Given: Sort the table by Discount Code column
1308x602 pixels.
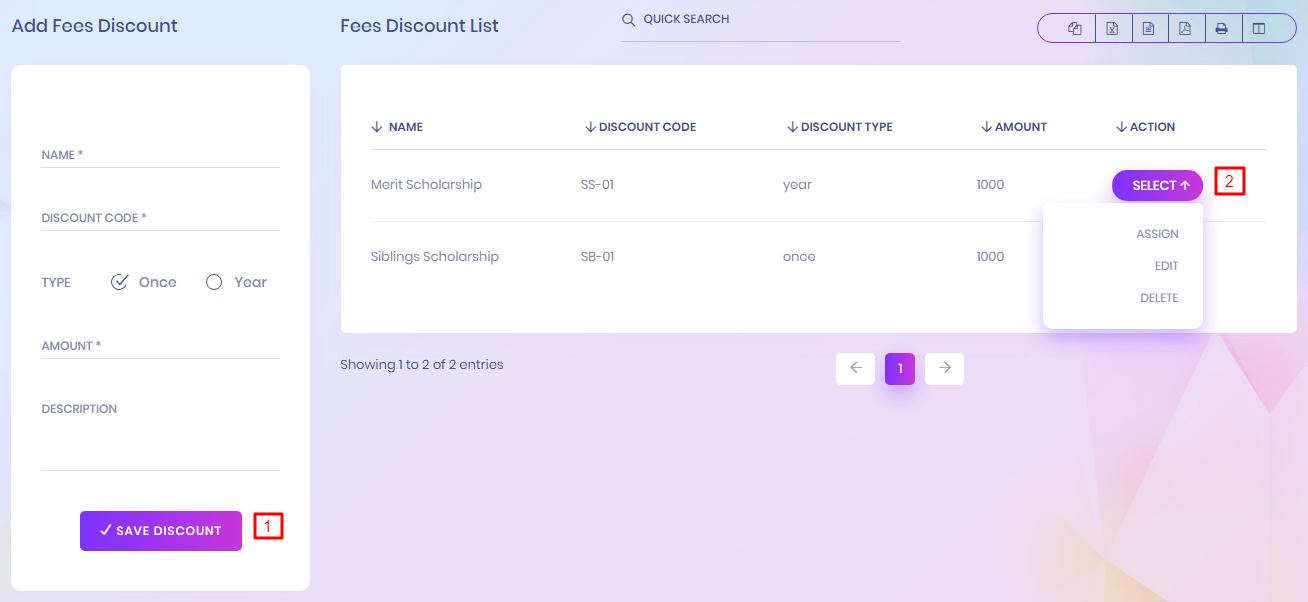Looking at the screenshot, I should pyautogui.click(x=646, y=127).
